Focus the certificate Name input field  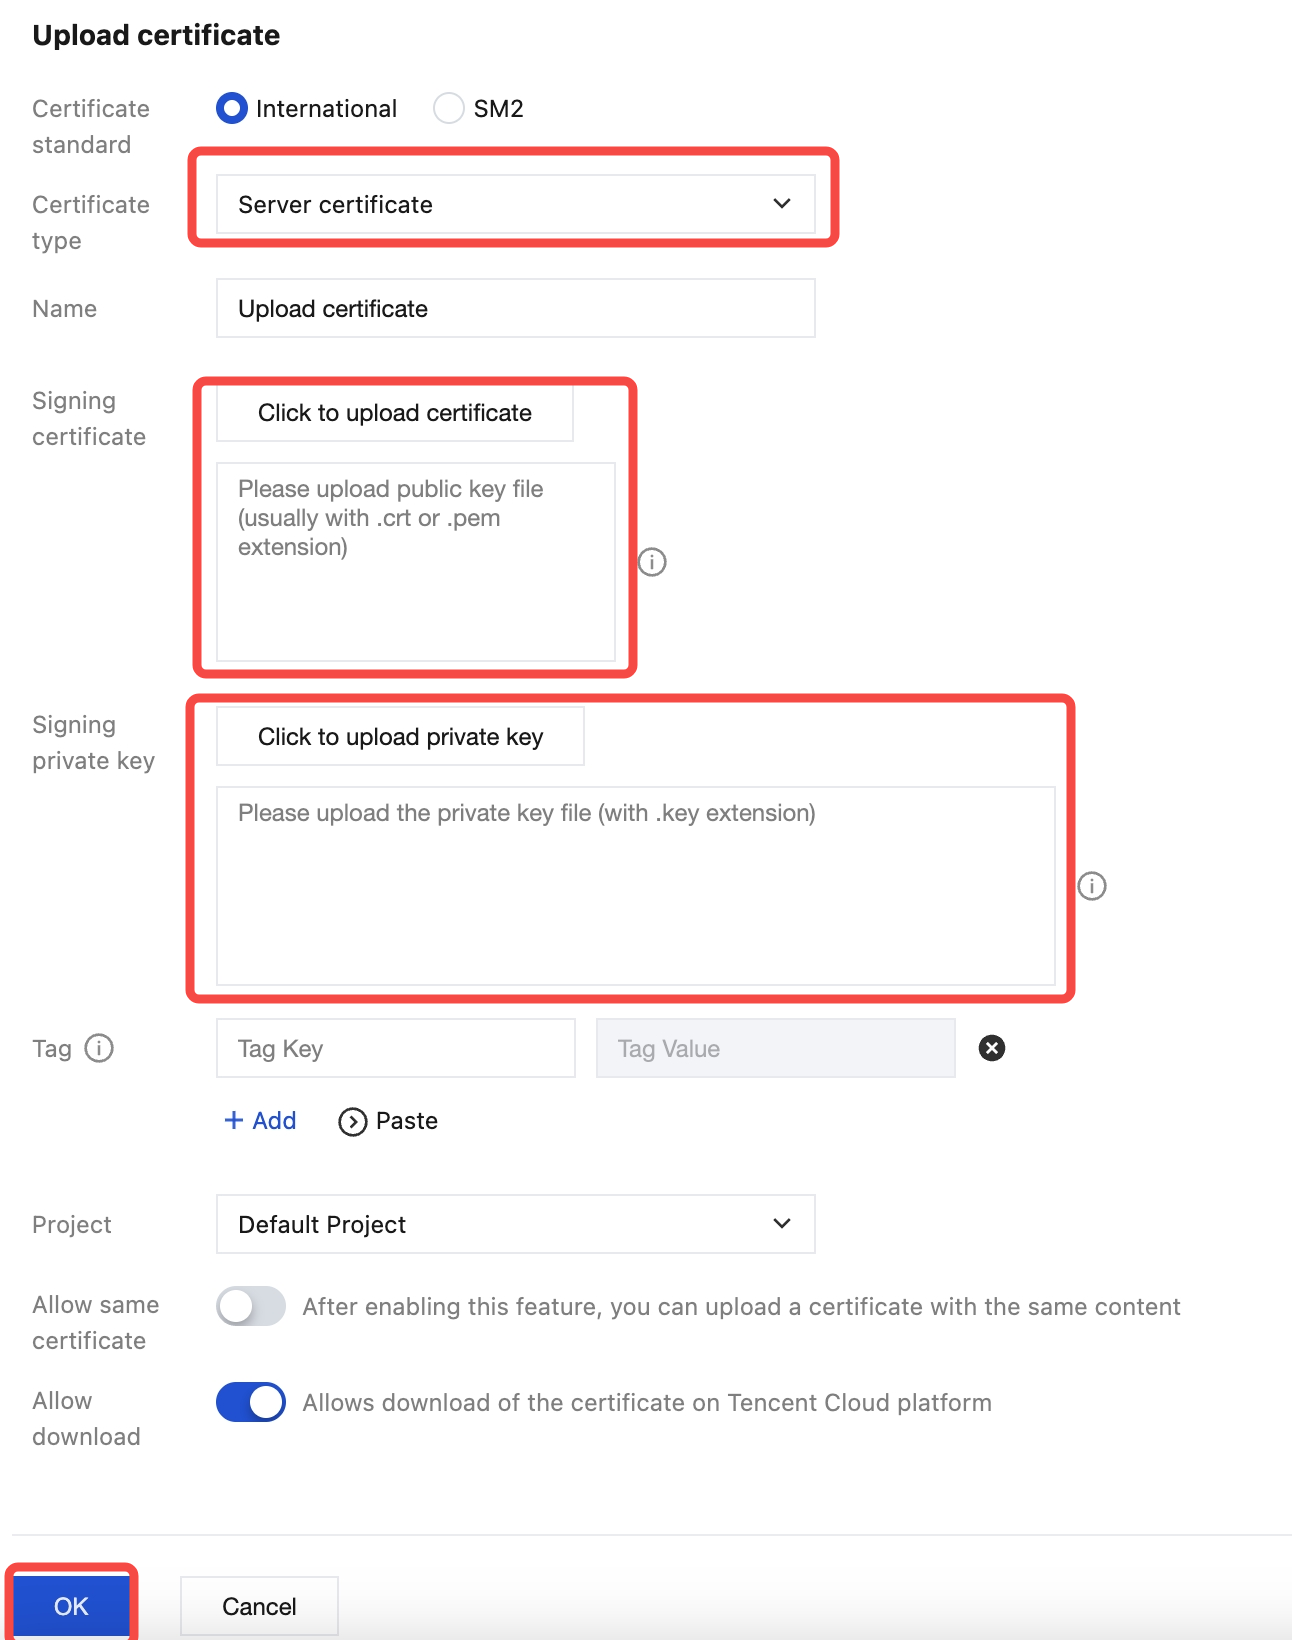[515, 309]
